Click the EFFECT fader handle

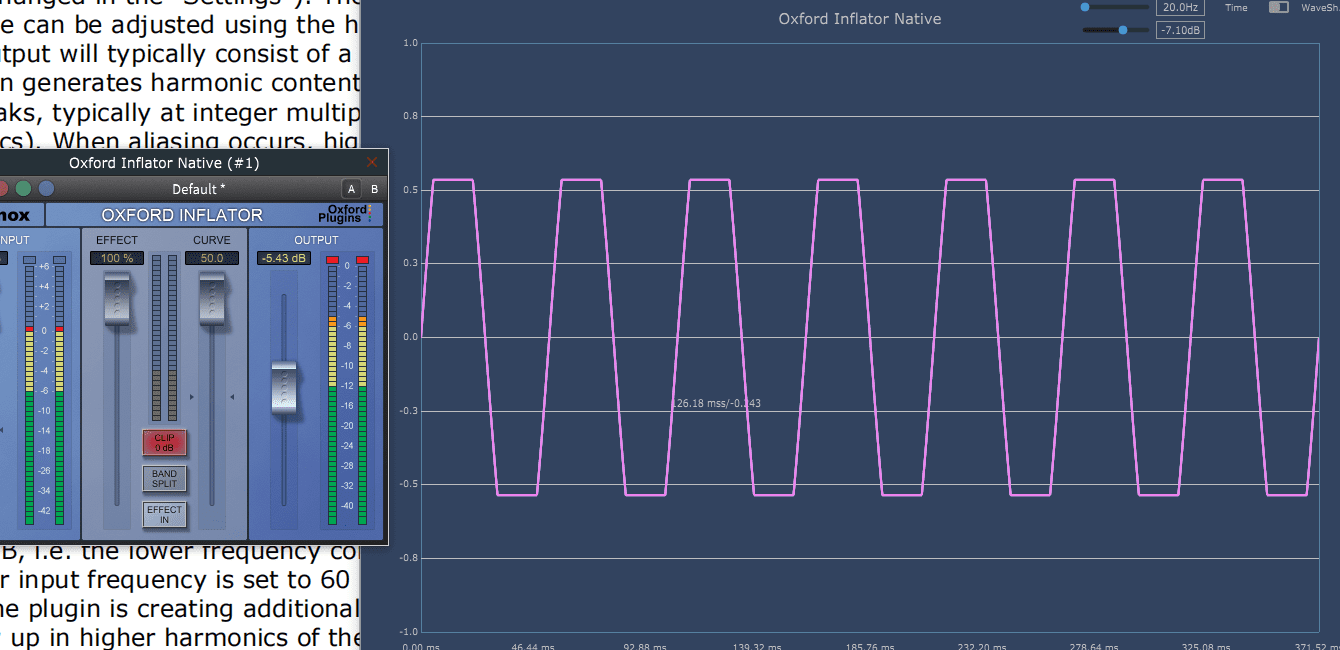point(117,301)
